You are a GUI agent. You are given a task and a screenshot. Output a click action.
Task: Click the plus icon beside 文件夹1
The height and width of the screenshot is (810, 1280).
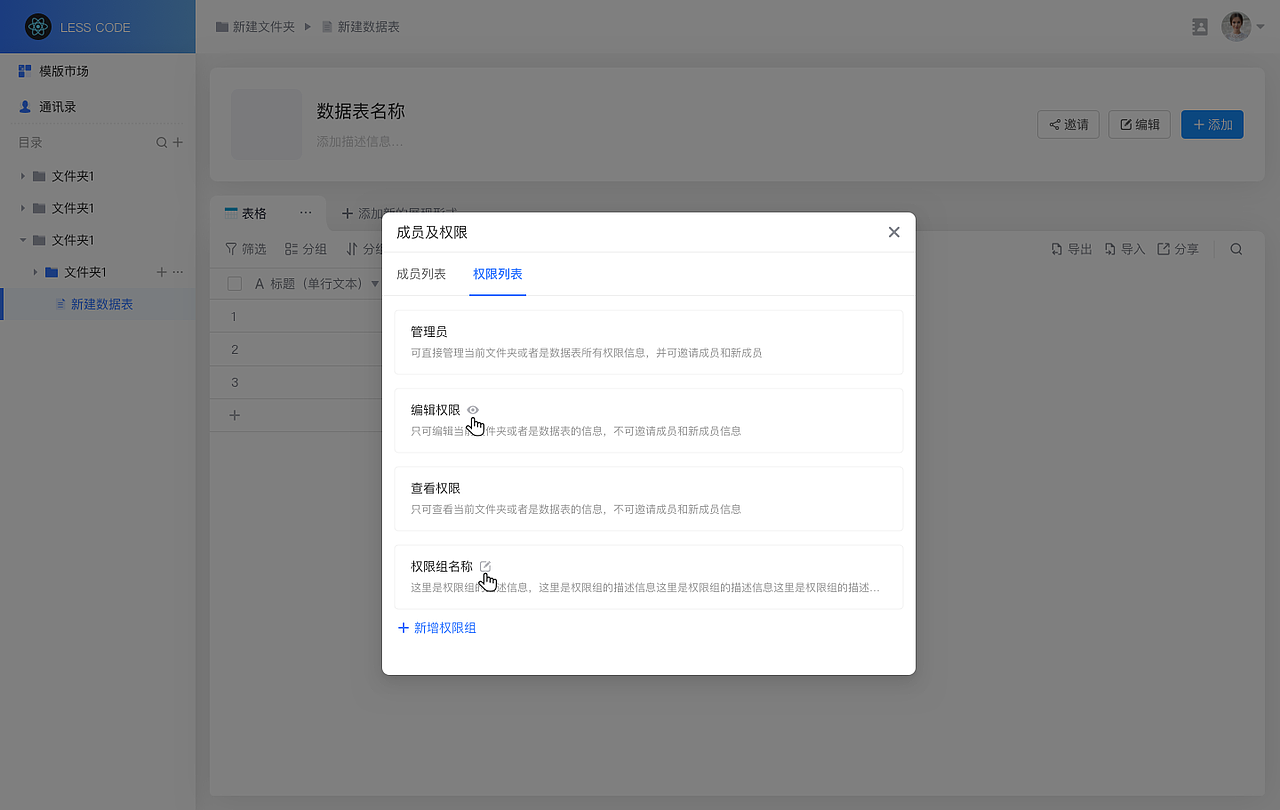point(160,271)
